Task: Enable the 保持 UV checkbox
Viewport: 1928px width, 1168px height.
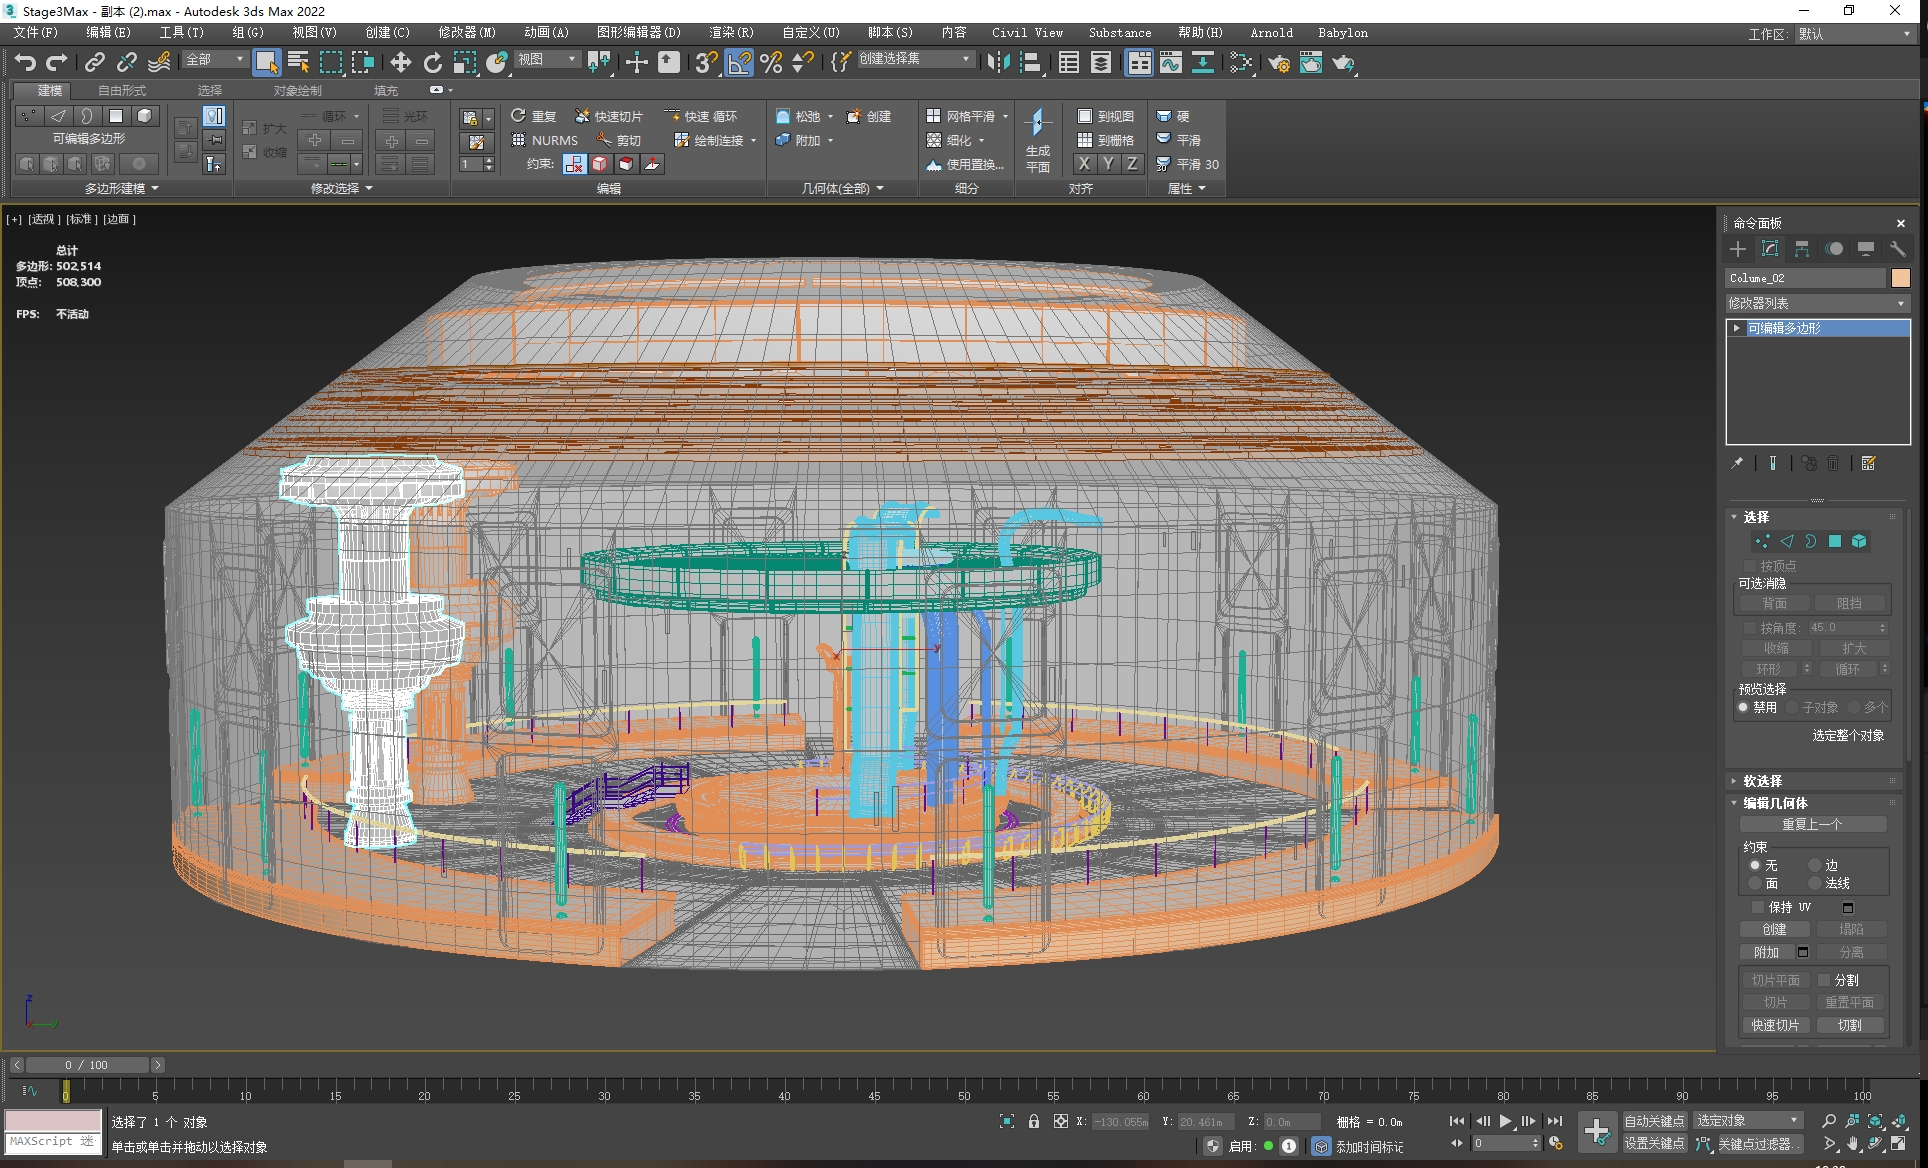Action: point(1758,907)
